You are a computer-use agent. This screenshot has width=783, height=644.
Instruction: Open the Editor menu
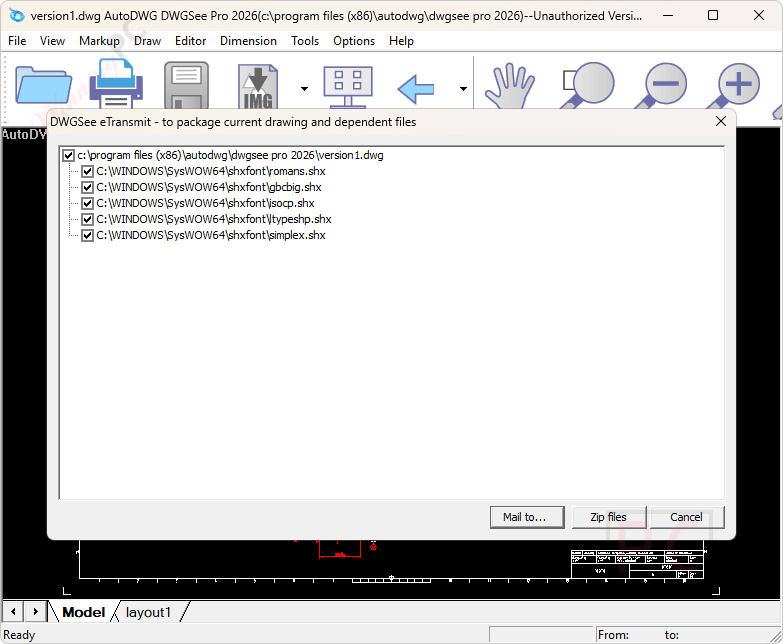point(190,41)
